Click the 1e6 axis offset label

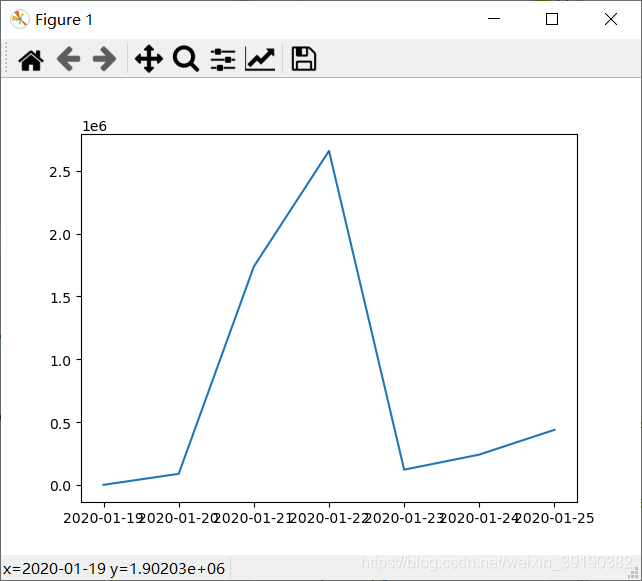95,126
